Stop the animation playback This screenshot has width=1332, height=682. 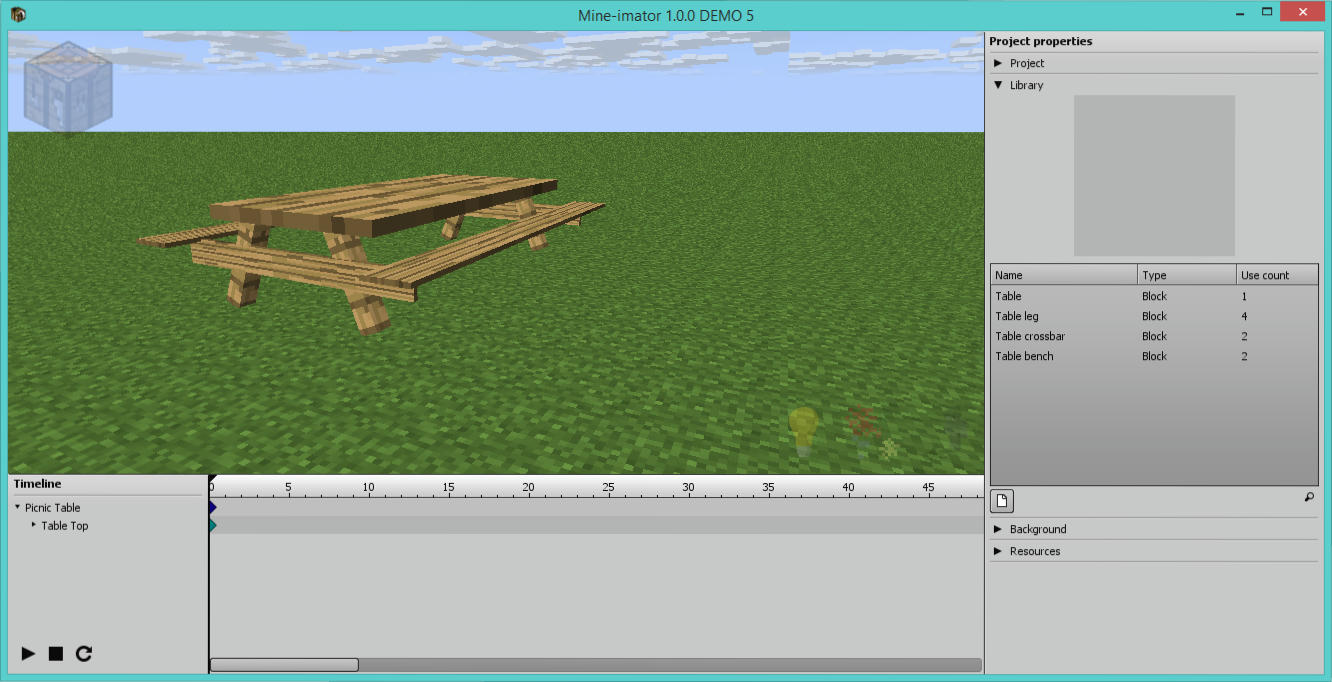pyautogui.click(x=56, y=654)
